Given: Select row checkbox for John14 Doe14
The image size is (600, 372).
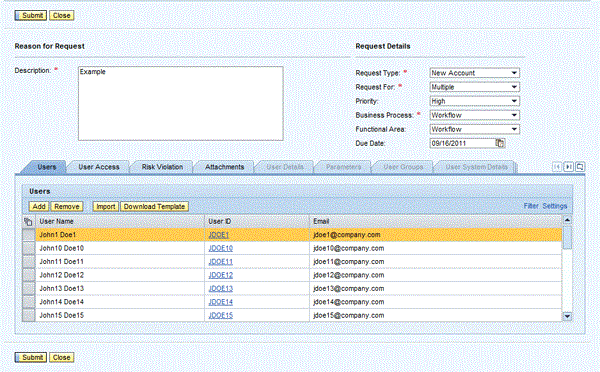Looking at the screenshot, I should pos(29,302).
